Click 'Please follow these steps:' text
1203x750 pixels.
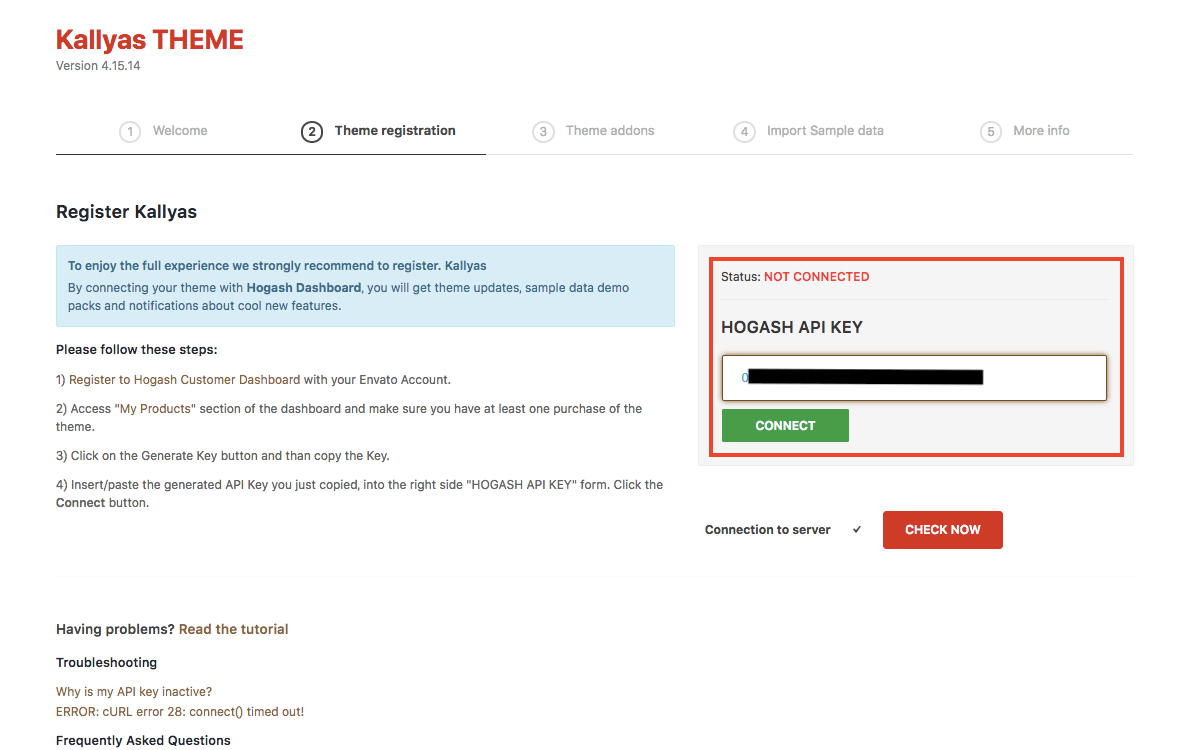(x=137, y=350)
